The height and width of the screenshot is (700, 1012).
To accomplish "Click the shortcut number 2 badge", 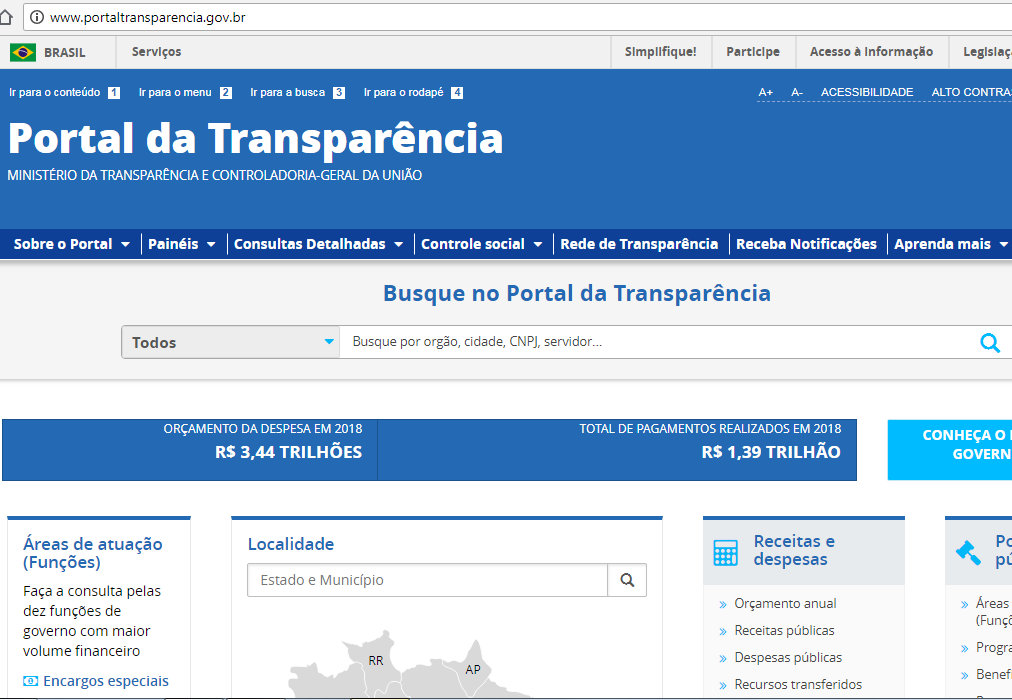I will pos(225,92).
